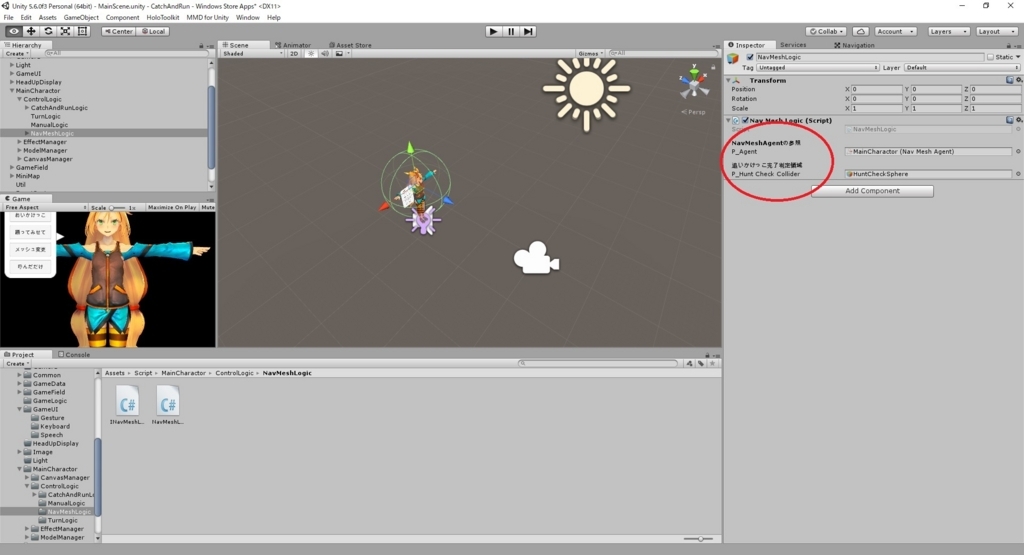Click Maximize On Play toggle
Screen dimensions: 1024x555
coord(172,208)
